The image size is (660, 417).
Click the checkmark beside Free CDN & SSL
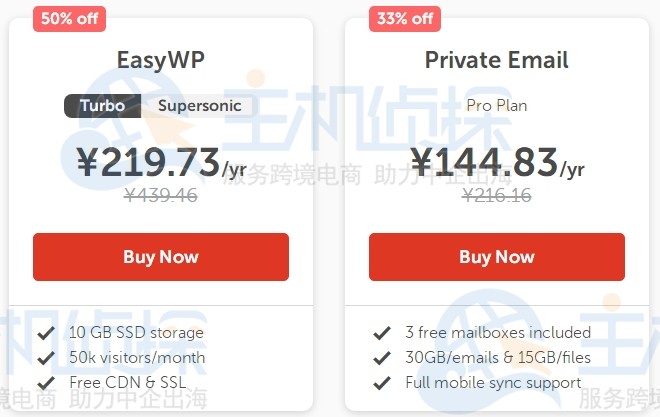[45, 383]
